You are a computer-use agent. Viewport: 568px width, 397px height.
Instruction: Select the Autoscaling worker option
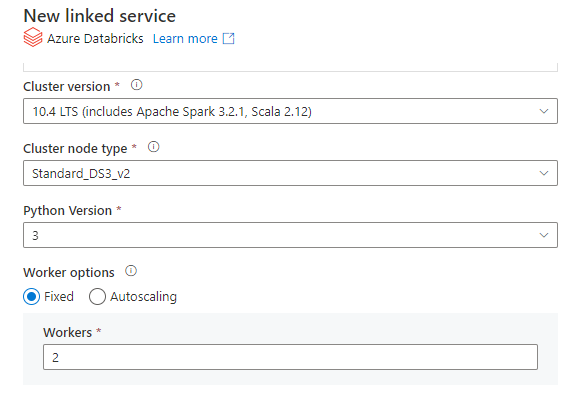click(97, 297)
